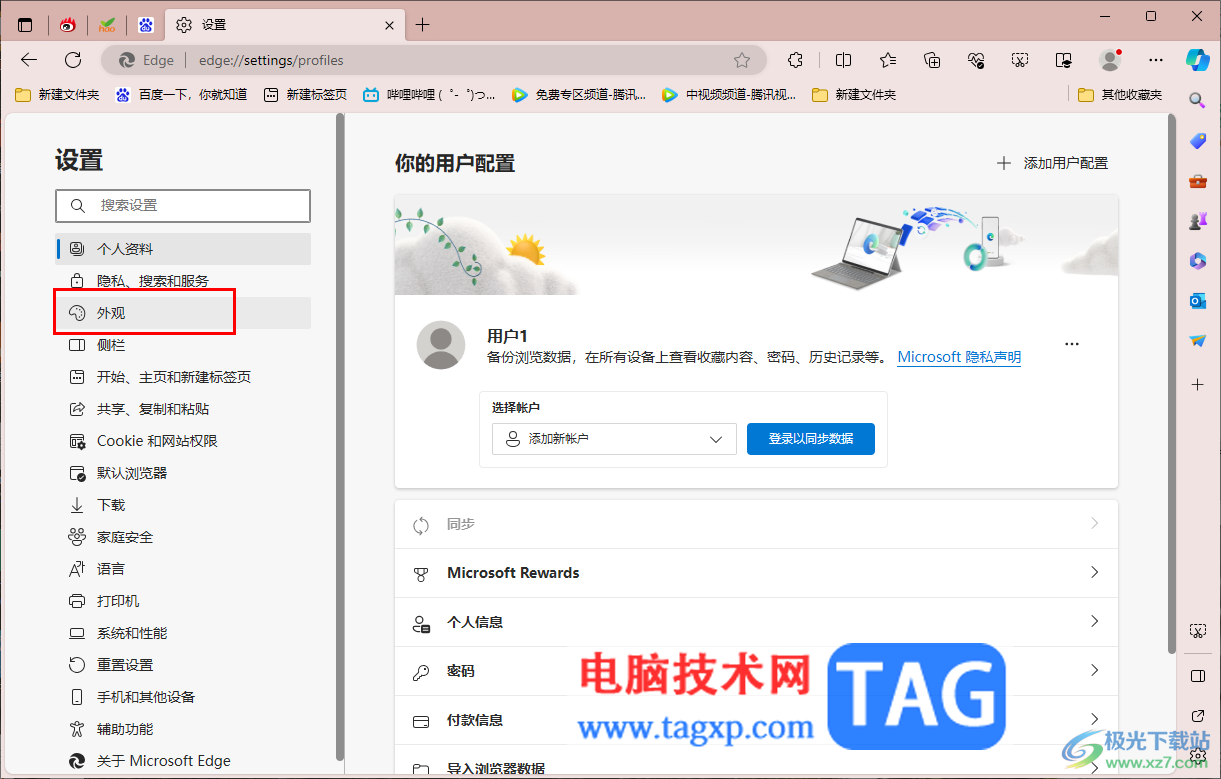
Task: Click the 搜索设置 search field
Action: coord(183,205)
